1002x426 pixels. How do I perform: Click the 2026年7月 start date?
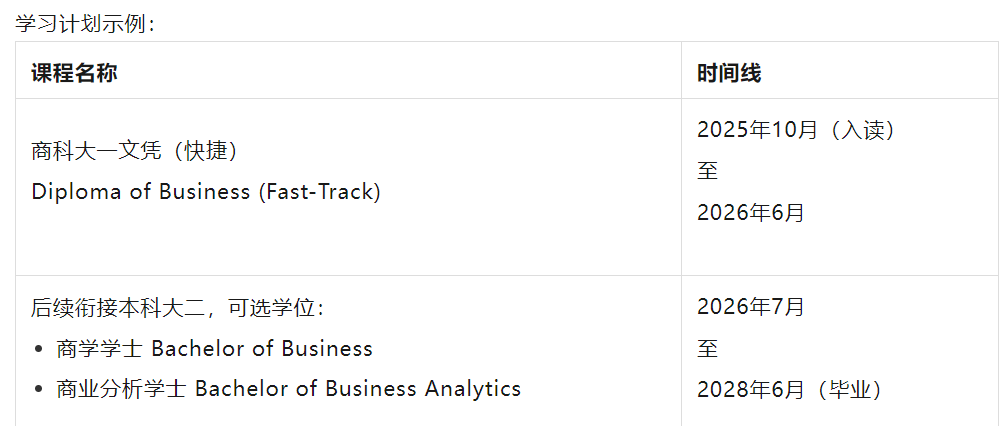point(750,307)
